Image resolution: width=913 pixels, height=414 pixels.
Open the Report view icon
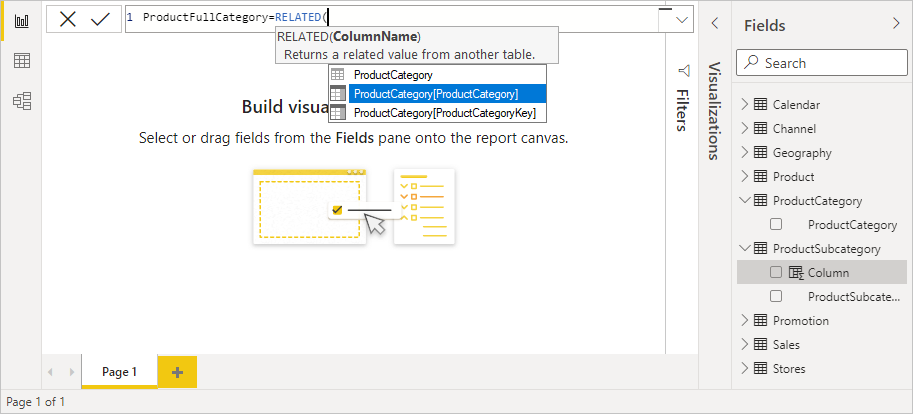21,22
